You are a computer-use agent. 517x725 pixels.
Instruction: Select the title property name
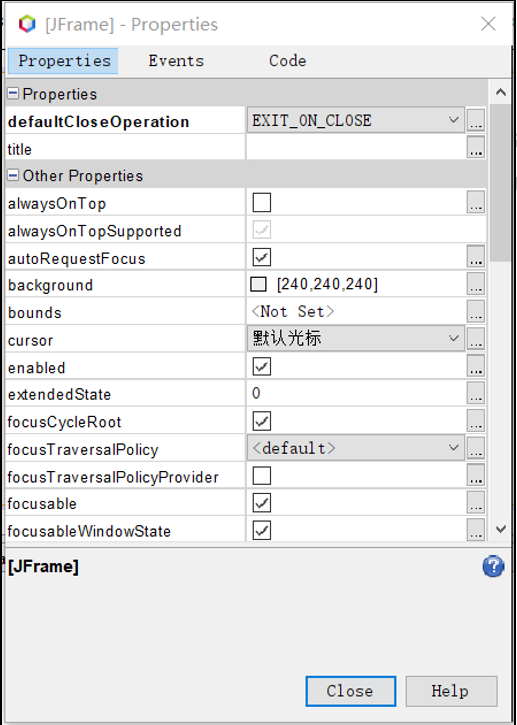pos(19,149)
